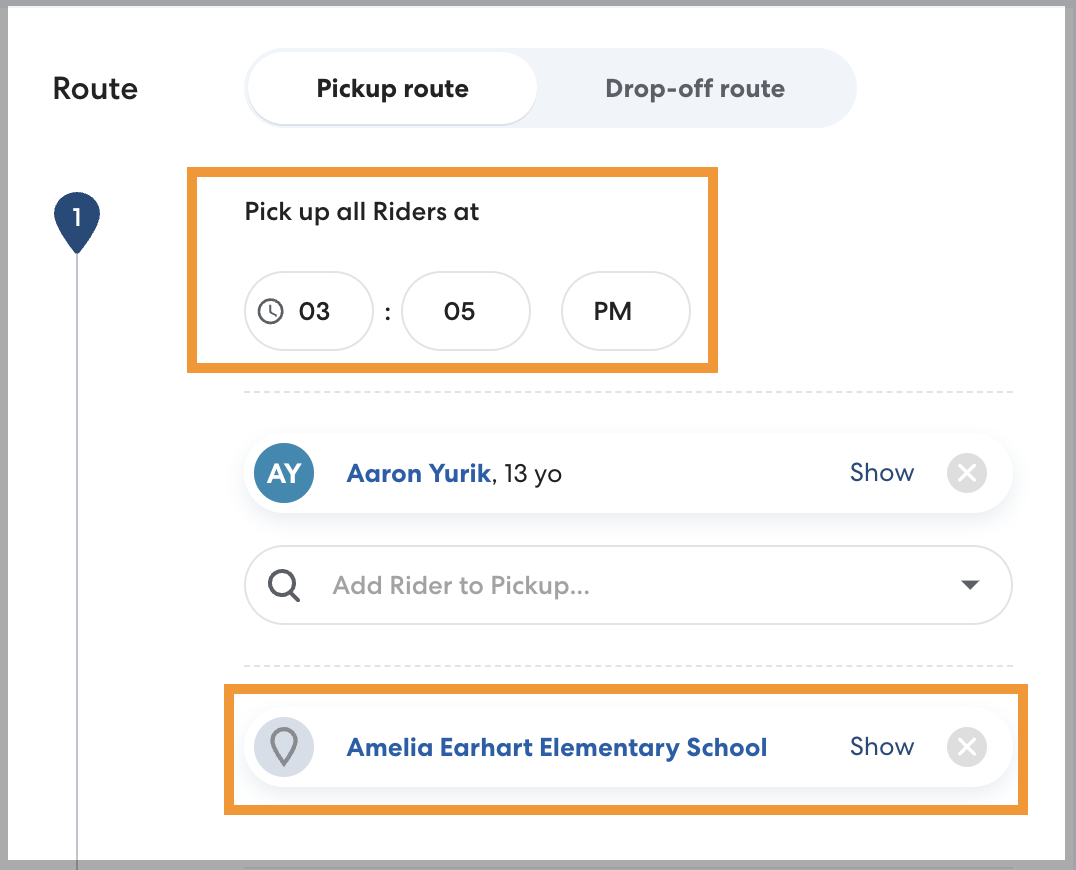Viewport: 1076px width, 870px height.
Task: Click the Pick up all Riders label
Action: [x=362, y=212]
